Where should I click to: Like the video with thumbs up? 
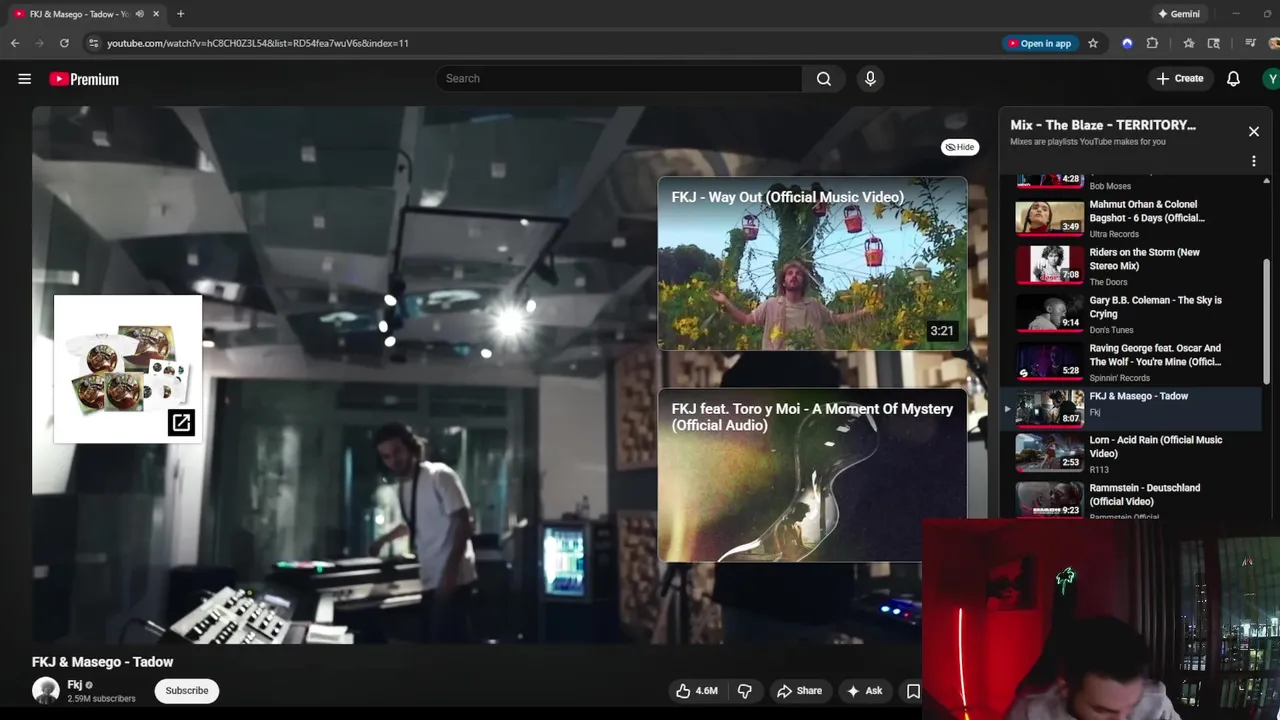tap(697, 690)
